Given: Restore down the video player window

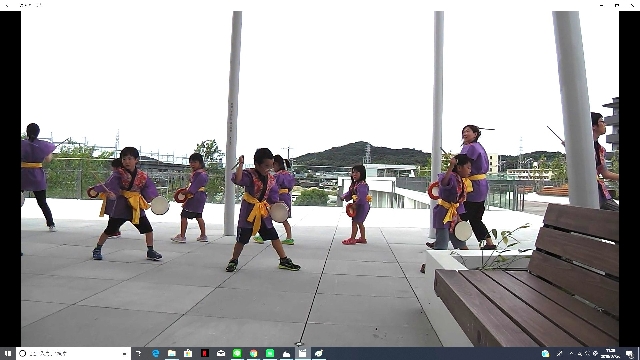Looking at the screenshot, I should [617, 5].
